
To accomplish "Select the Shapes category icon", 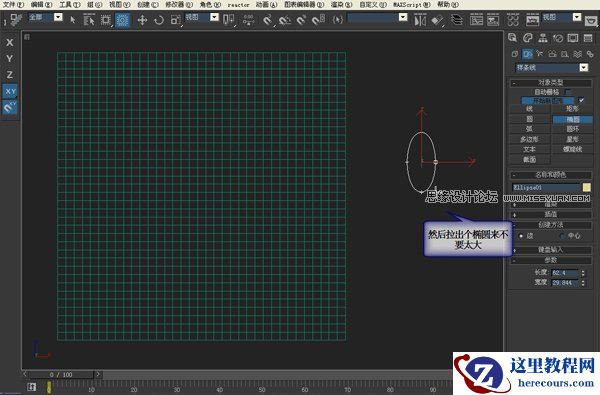I will [527, 54].
